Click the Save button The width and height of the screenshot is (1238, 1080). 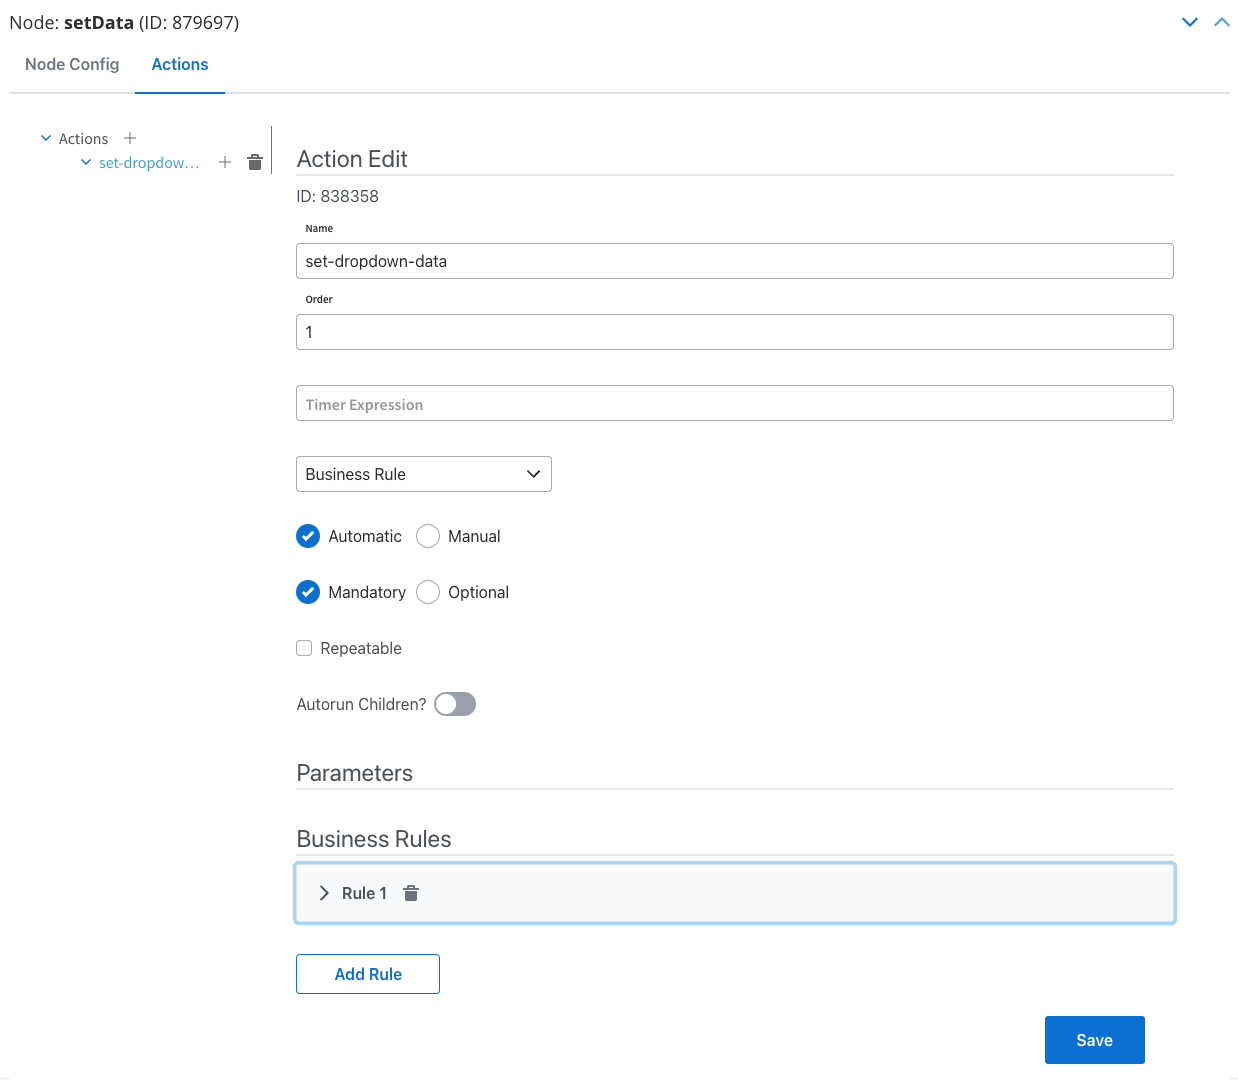coord(1095,1040)
